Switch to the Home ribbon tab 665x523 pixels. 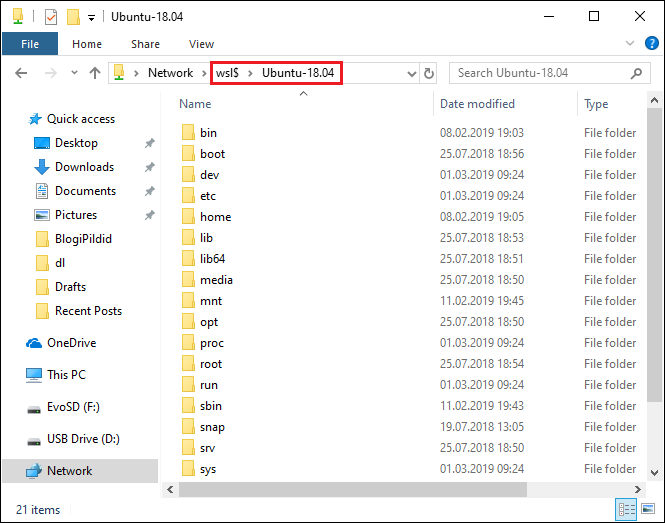click(87, 44)
